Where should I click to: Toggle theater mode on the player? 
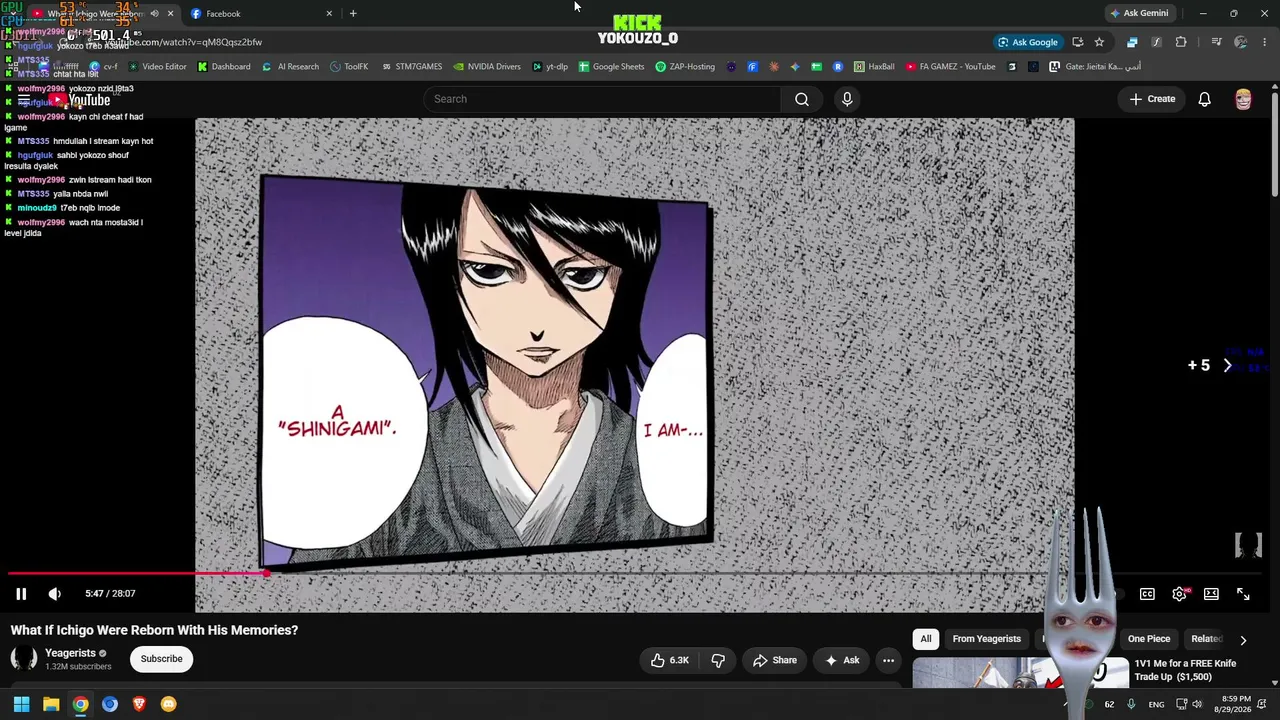click(x=1211, y=594)
